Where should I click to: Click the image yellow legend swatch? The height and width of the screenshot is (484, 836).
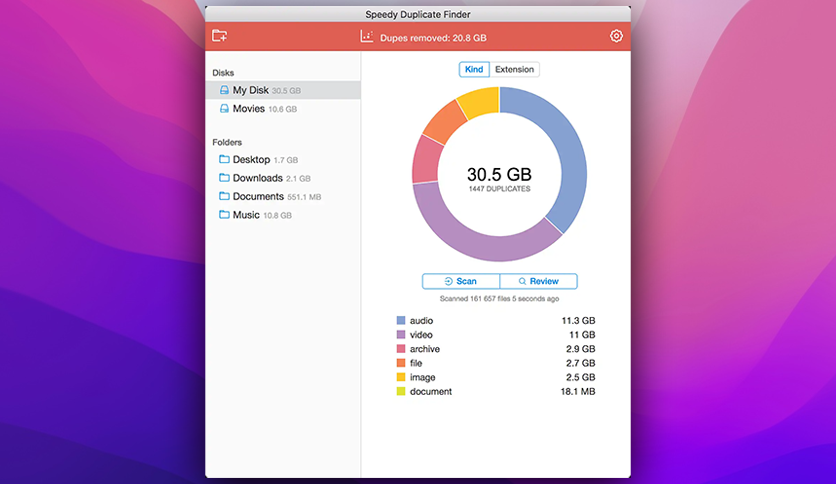pos(401,377)
